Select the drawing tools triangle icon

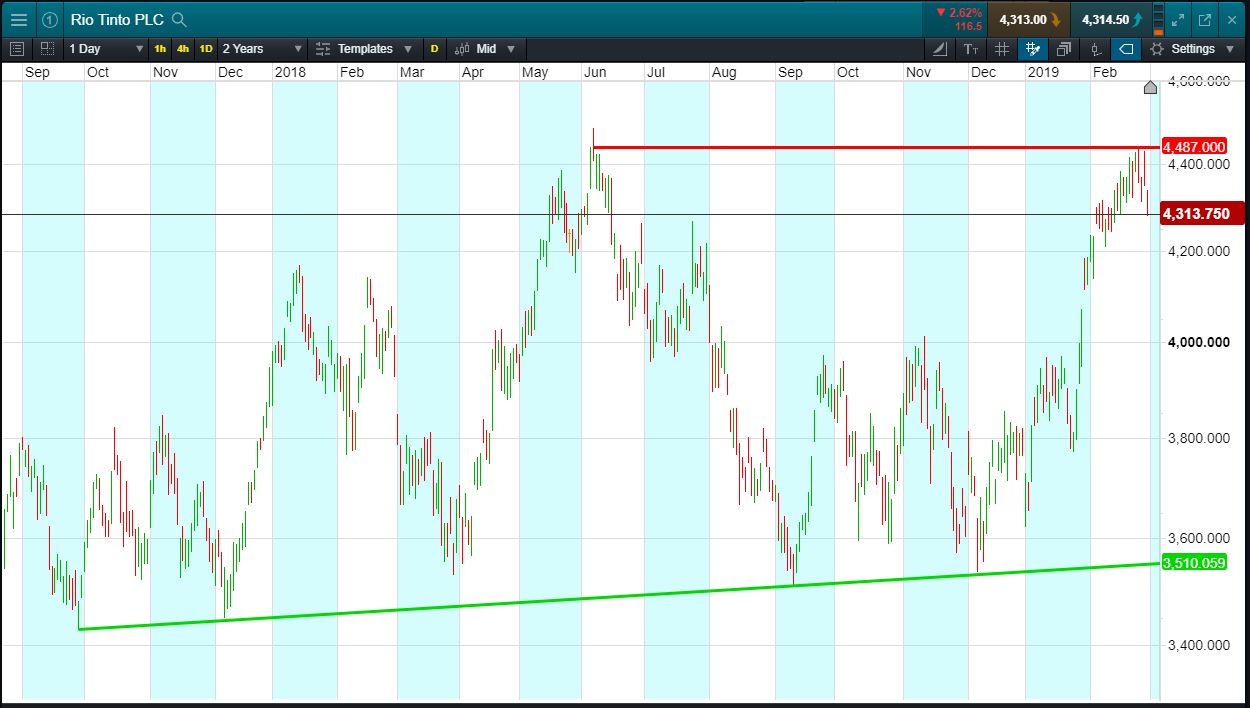pos(940,48)
